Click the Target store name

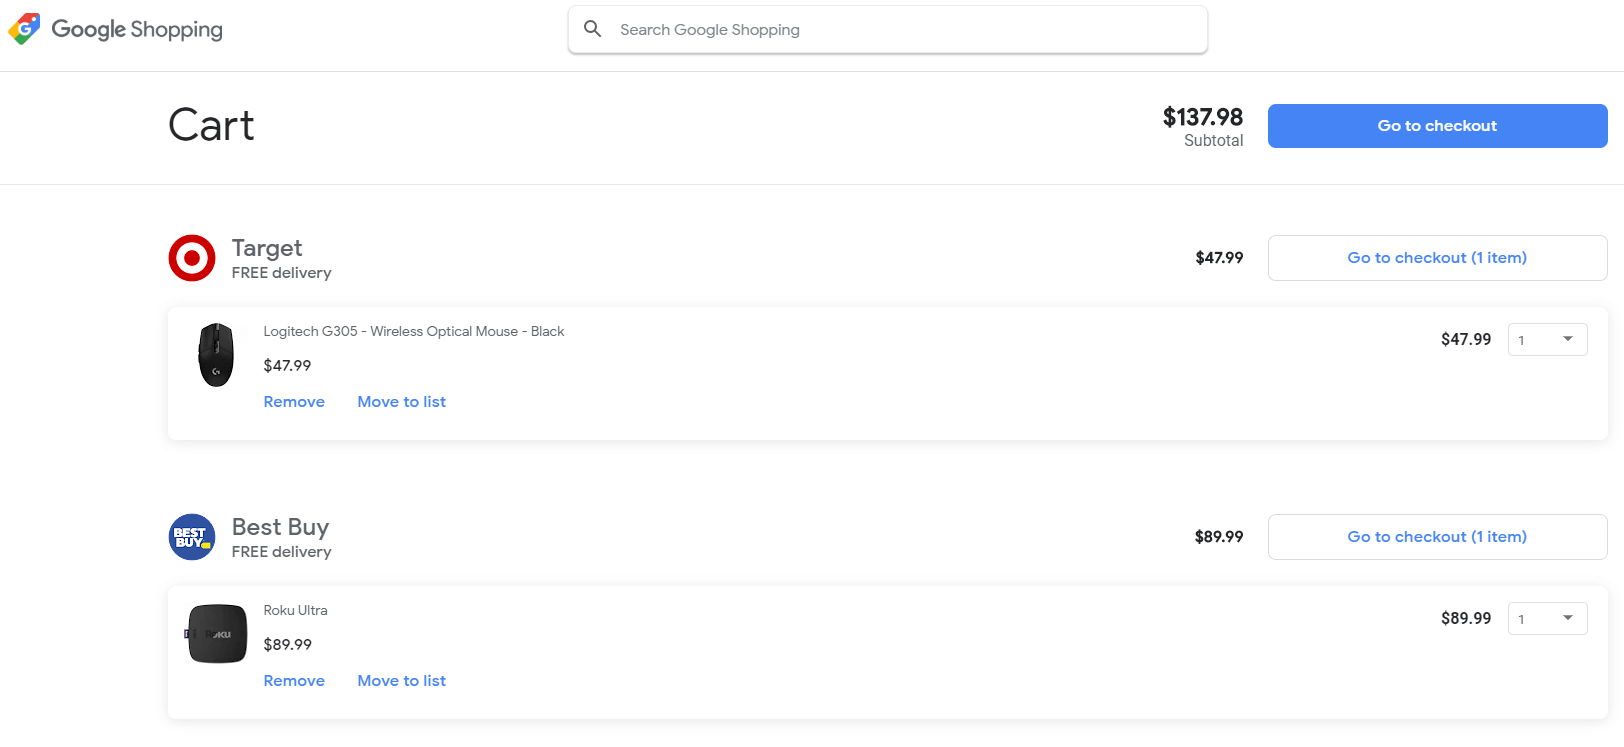(x=267, y=248)
